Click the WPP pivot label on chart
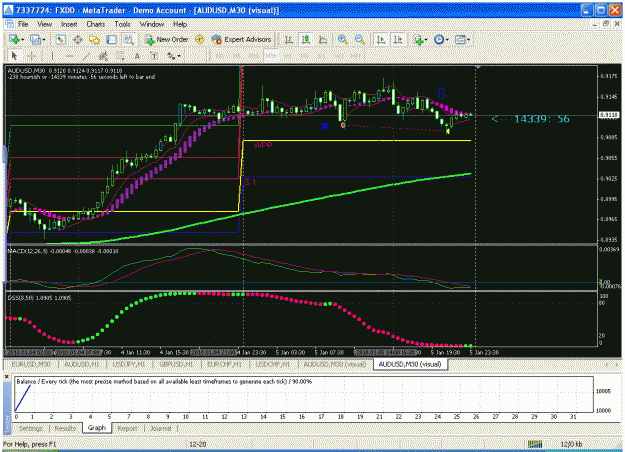This screenshot has width=625, height=452. tap(263, 145)
